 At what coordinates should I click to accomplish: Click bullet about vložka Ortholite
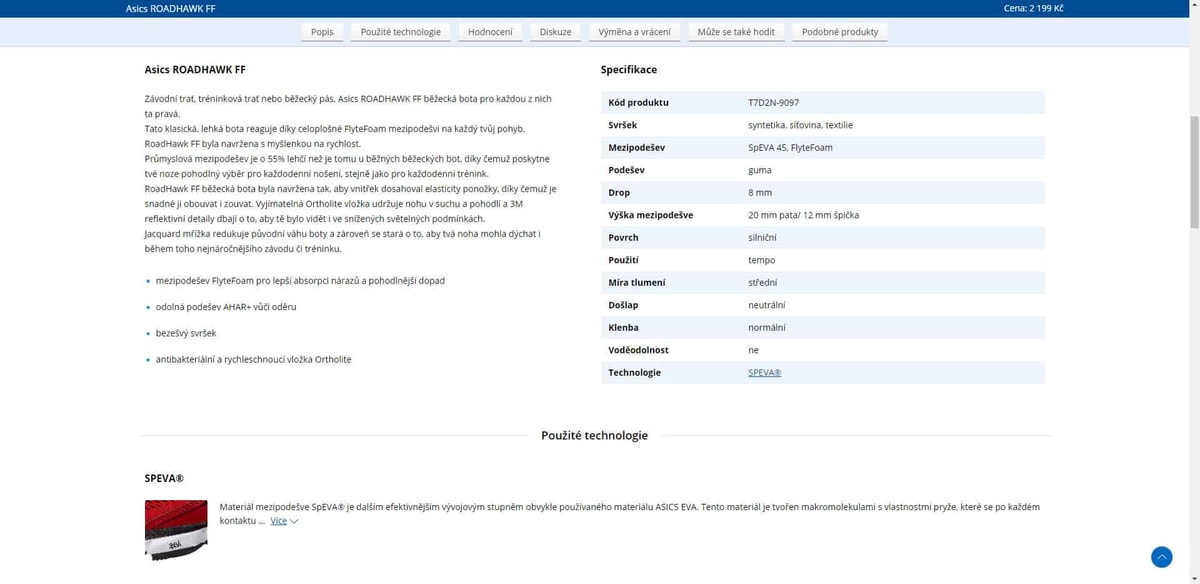(253, 359)
